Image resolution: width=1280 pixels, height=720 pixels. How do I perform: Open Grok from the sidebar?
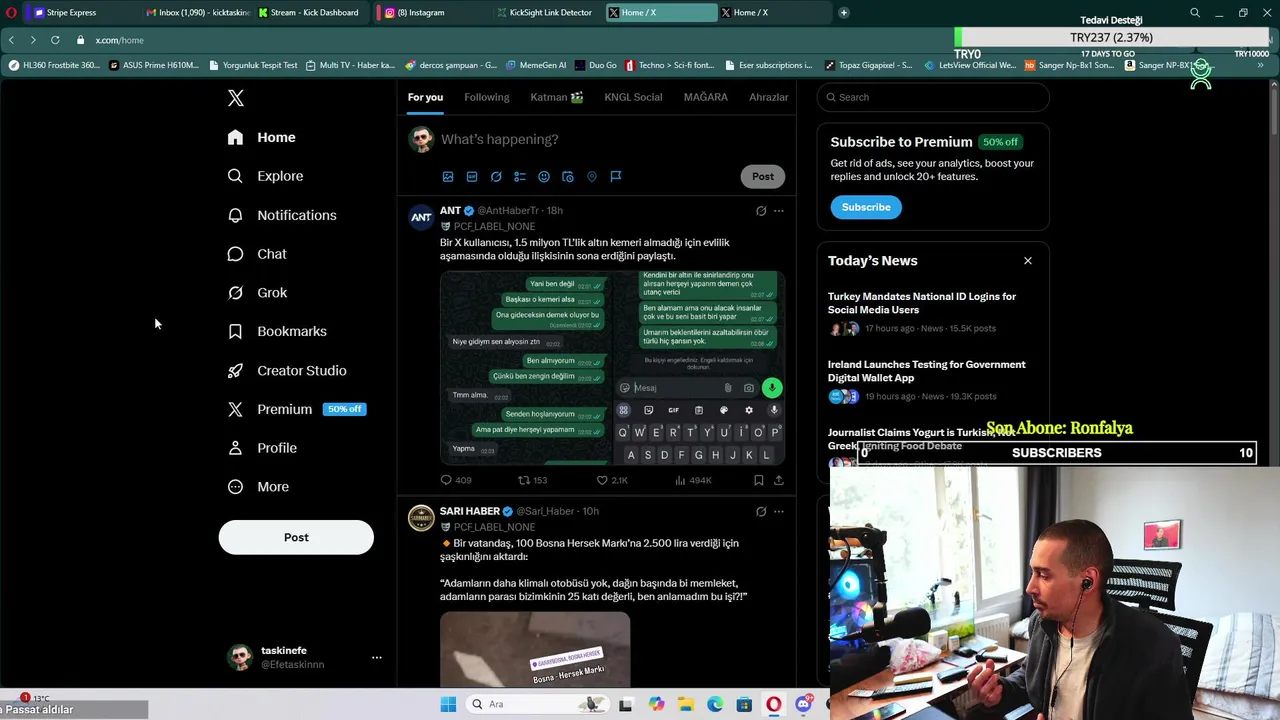pyautogui.click(x=257, y=293)
